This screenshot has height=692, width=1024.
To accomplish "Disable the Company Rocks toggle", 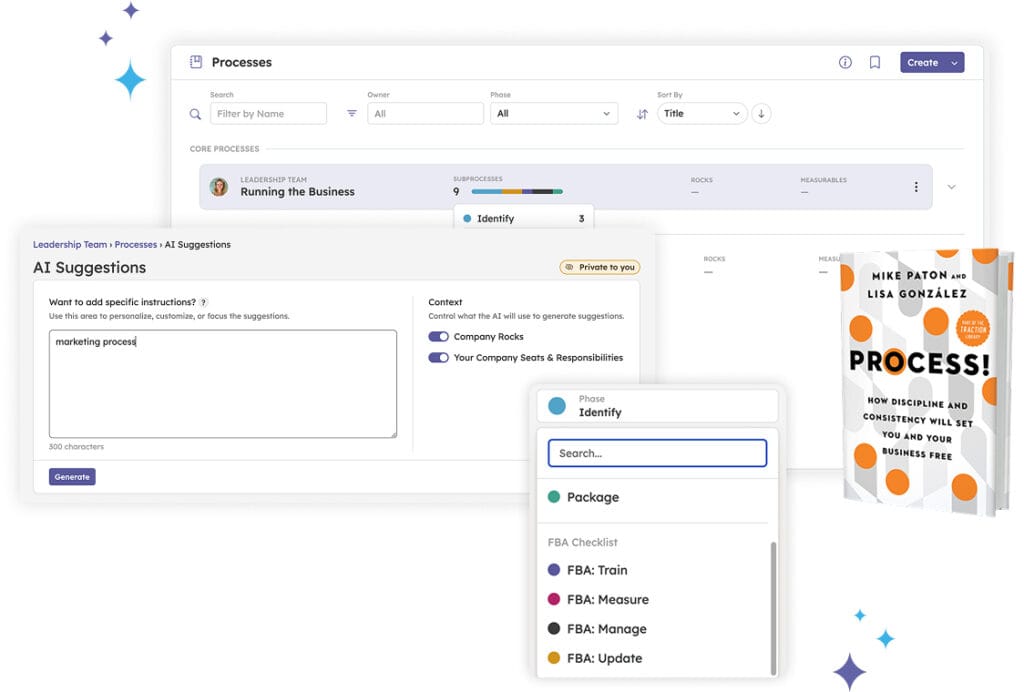I will point(438,337).
